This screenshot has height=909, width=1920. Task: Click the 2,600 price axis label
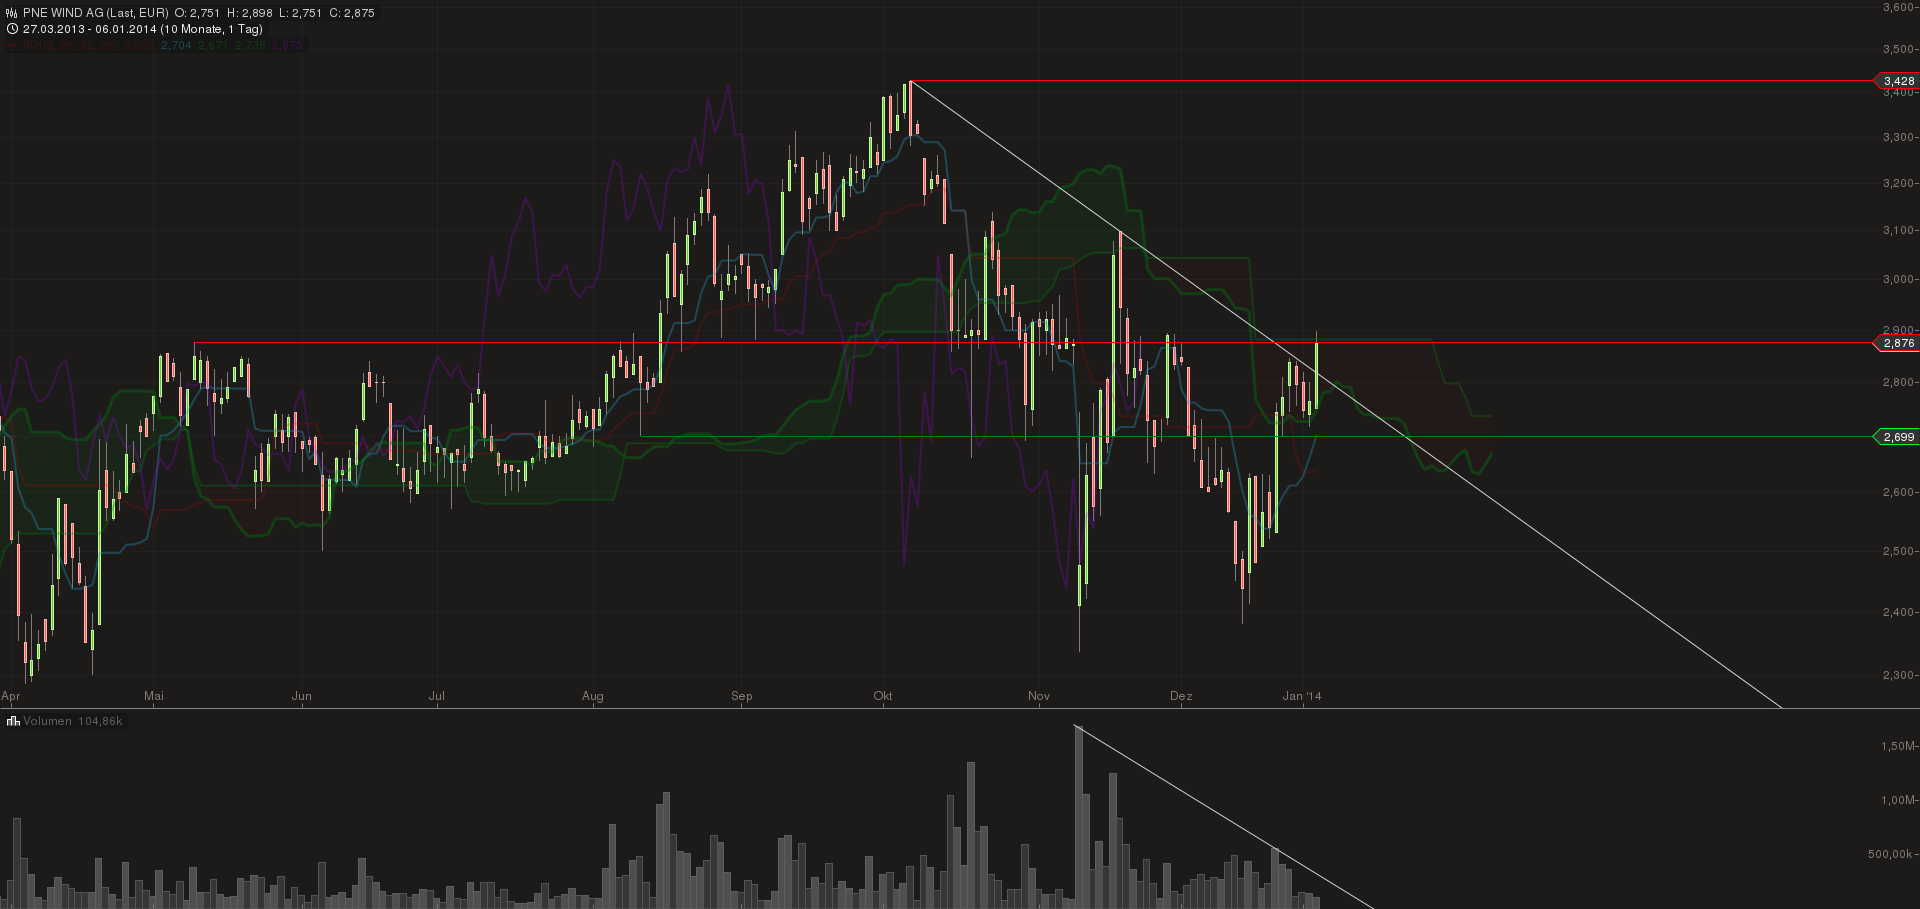pos(1898,492)
